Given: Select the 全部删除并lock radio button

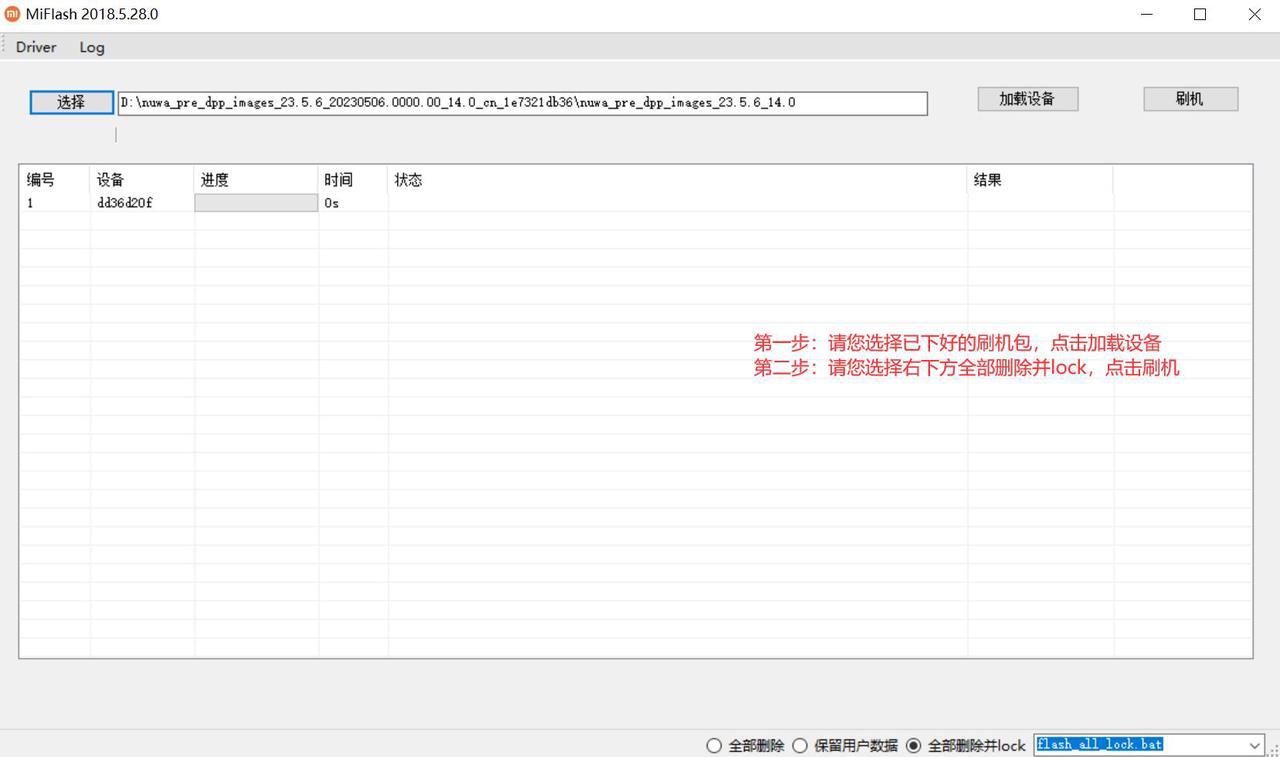Looking at the screenshot, I should [x=913, y=745].
